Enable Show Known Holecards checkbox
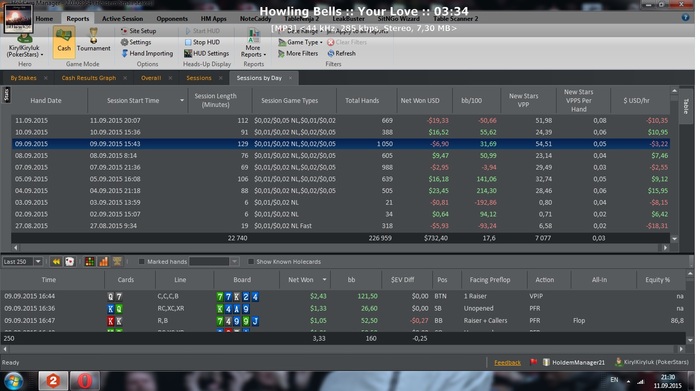The image size is (700, 391). click(251, 262)
